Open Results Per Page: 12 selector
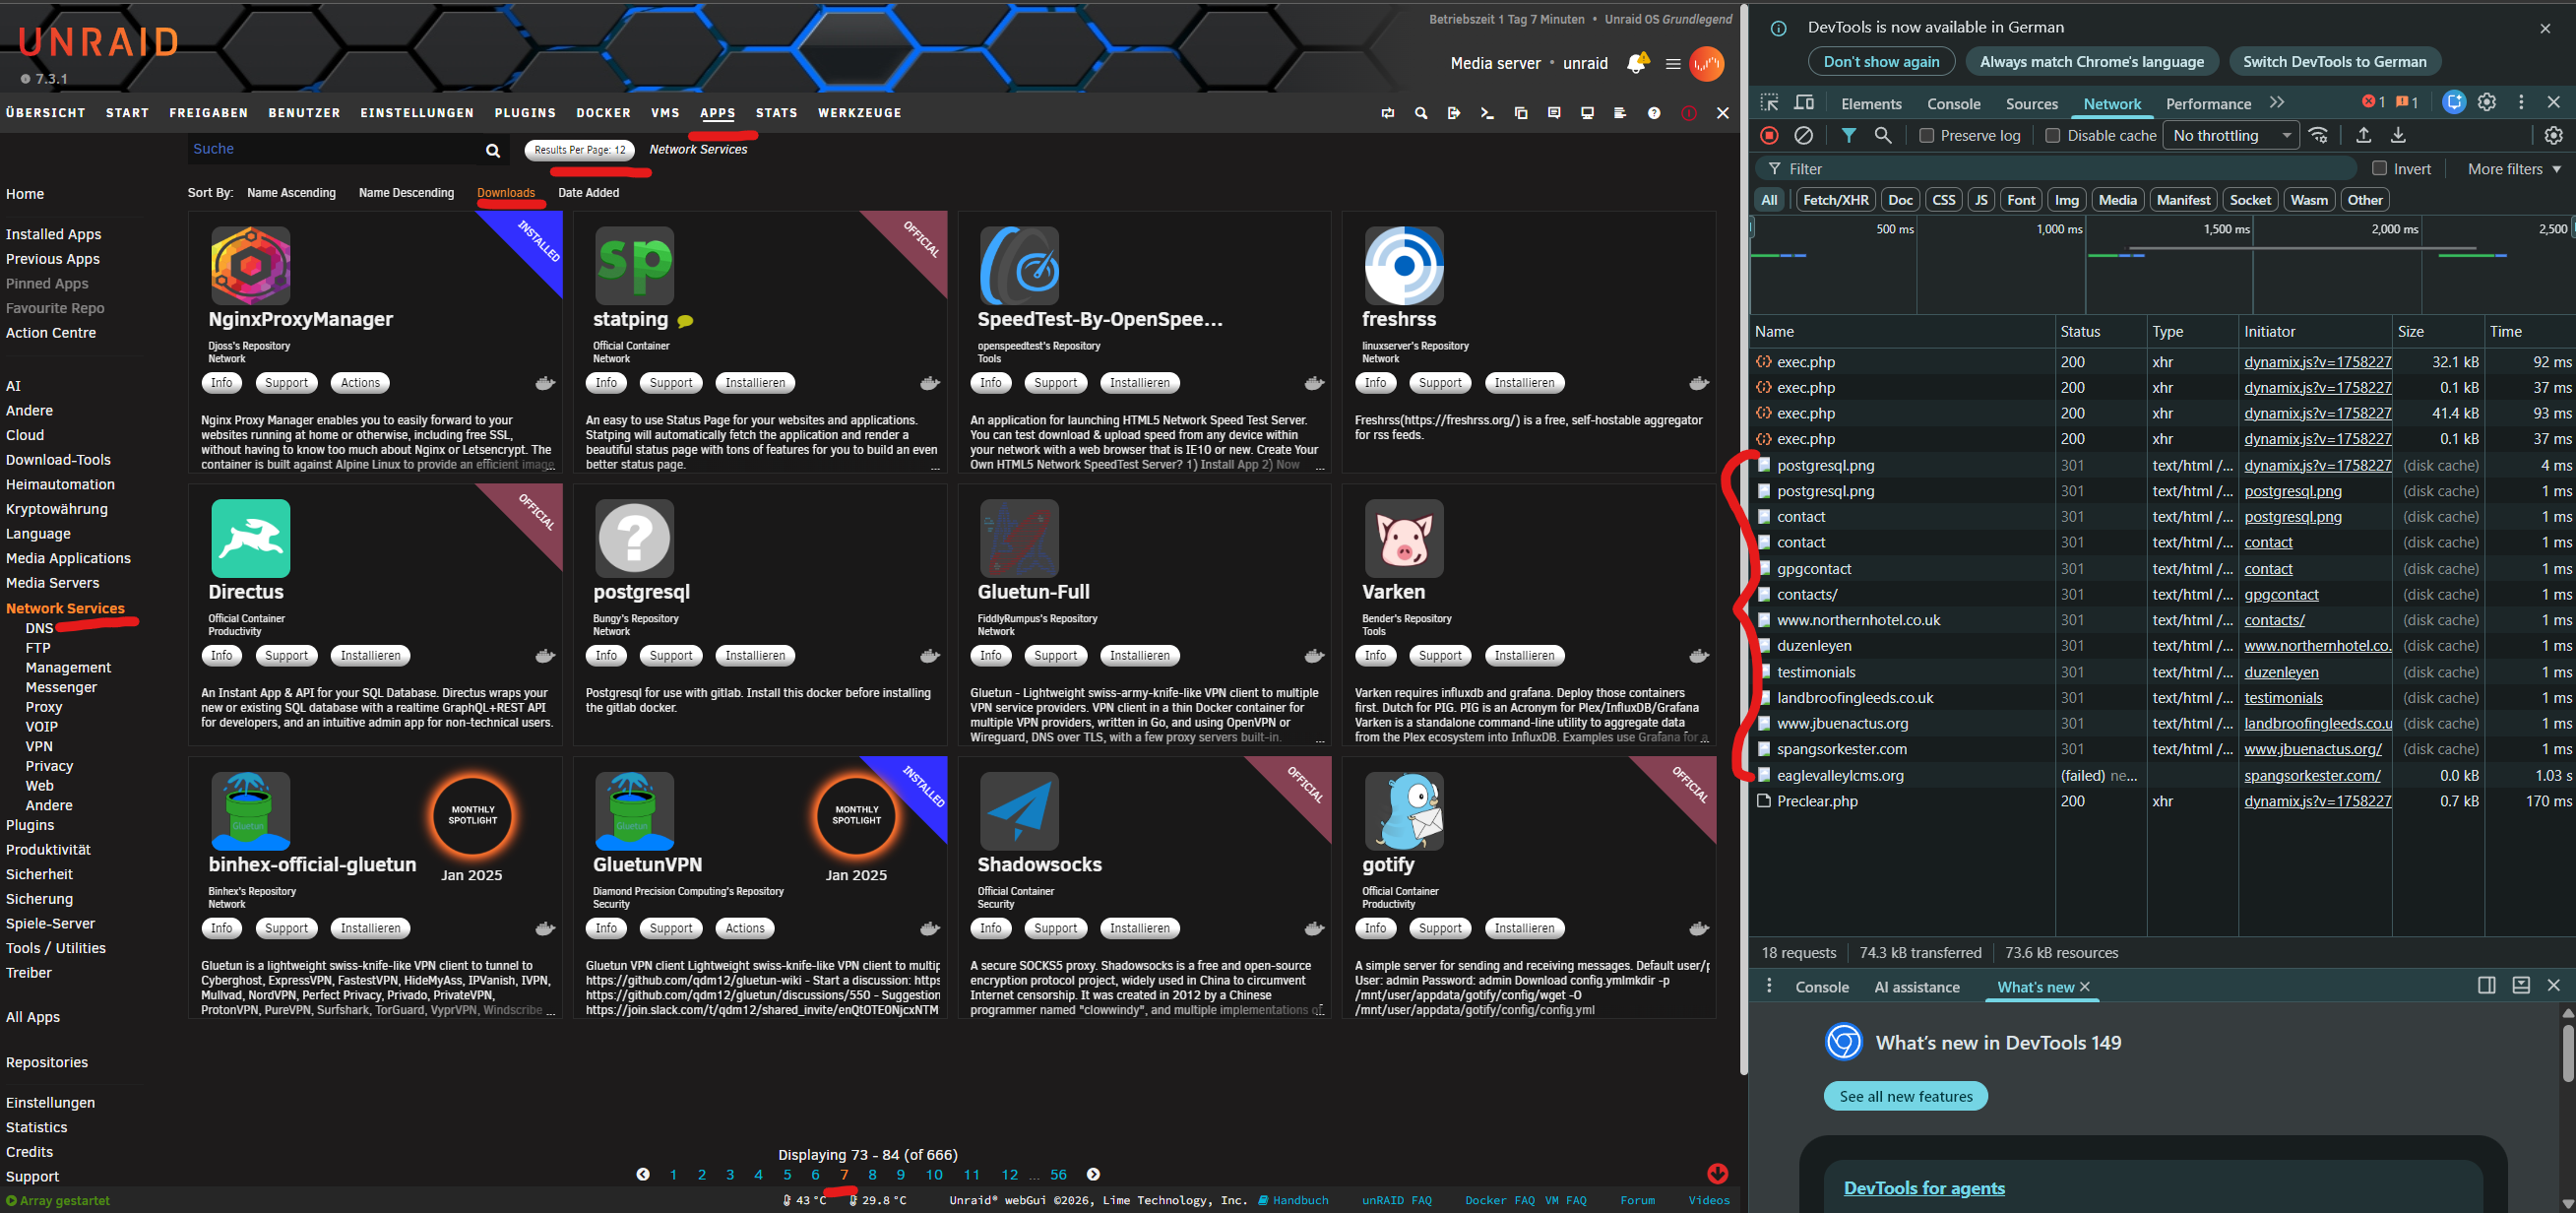The width and height of the screenshot is (2576, 1213). pos(579,150)
